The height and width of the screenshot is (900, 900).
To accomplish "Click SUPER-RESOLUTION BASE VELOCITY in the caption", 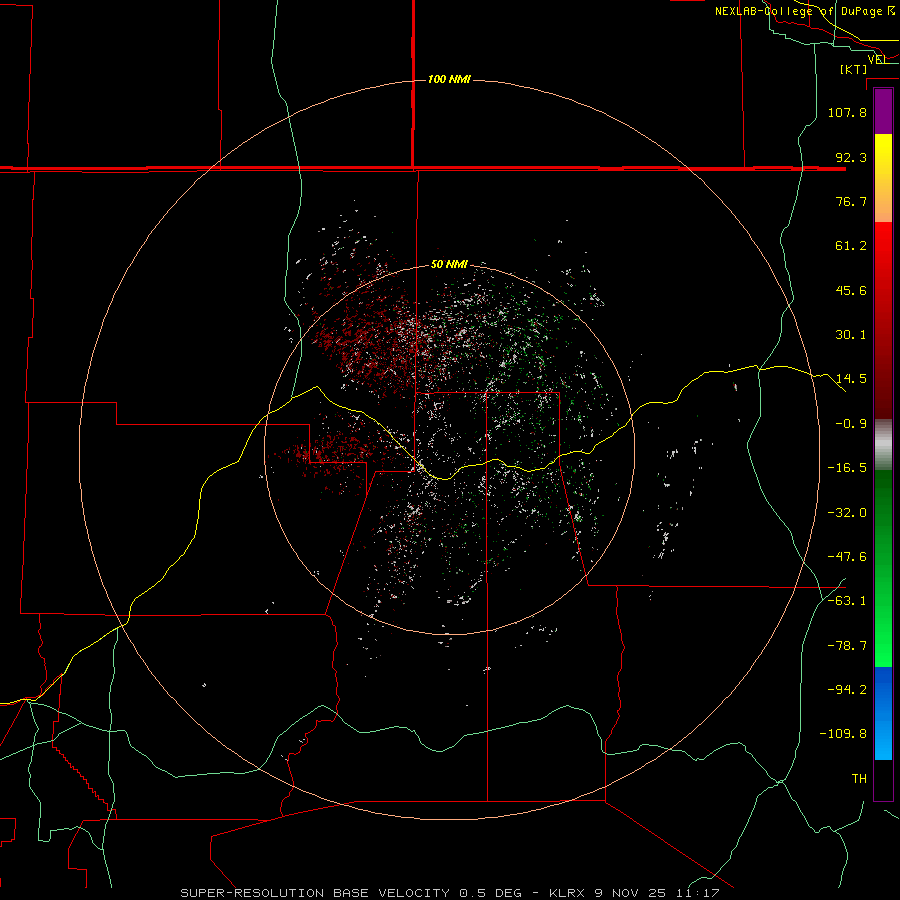I will pos(315,893).
